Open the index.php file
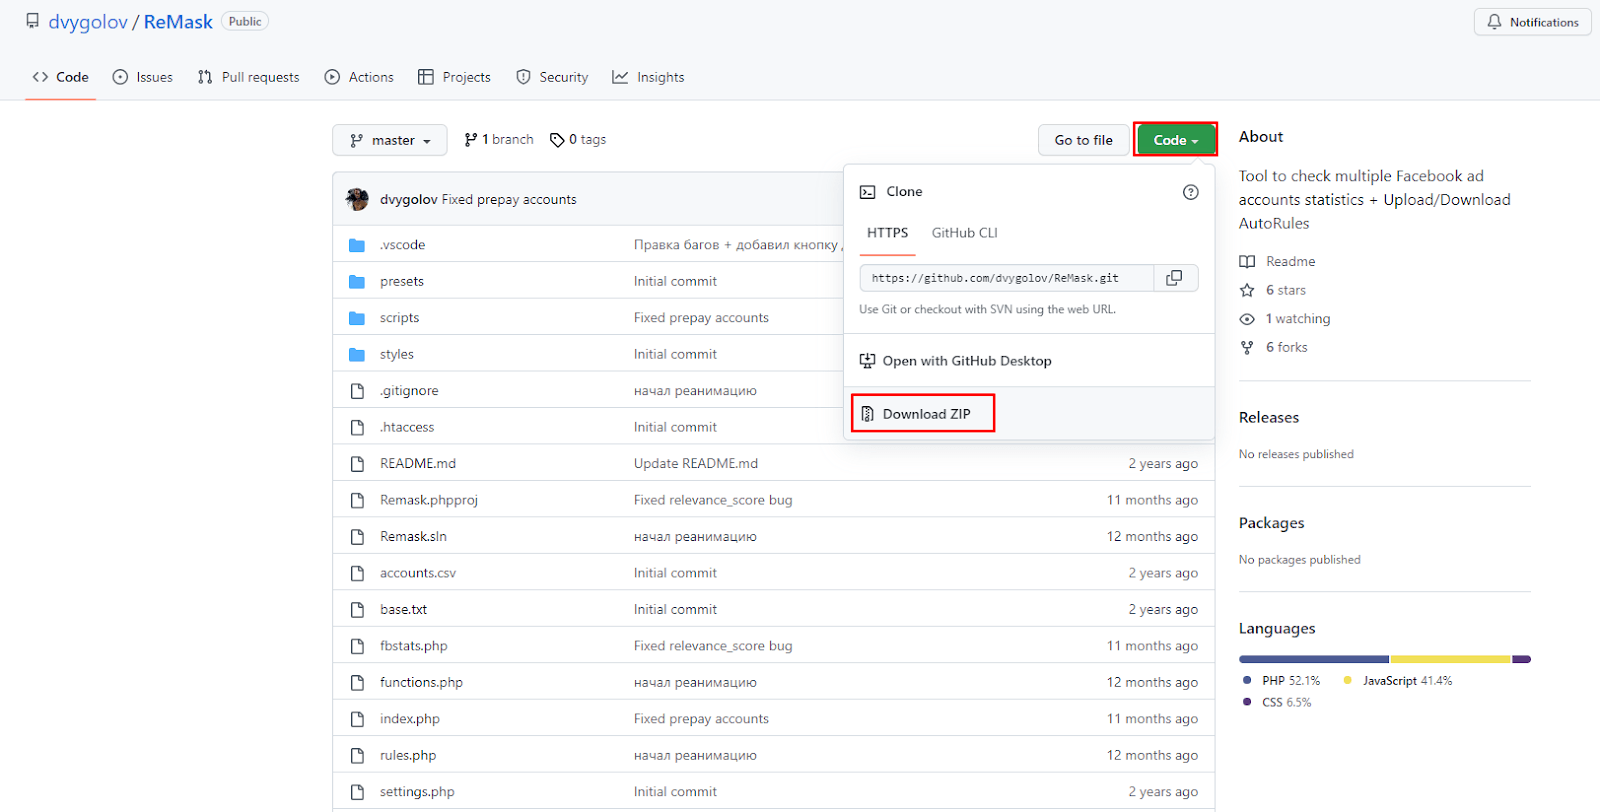1600x812 pixels. tap(410, 719)
